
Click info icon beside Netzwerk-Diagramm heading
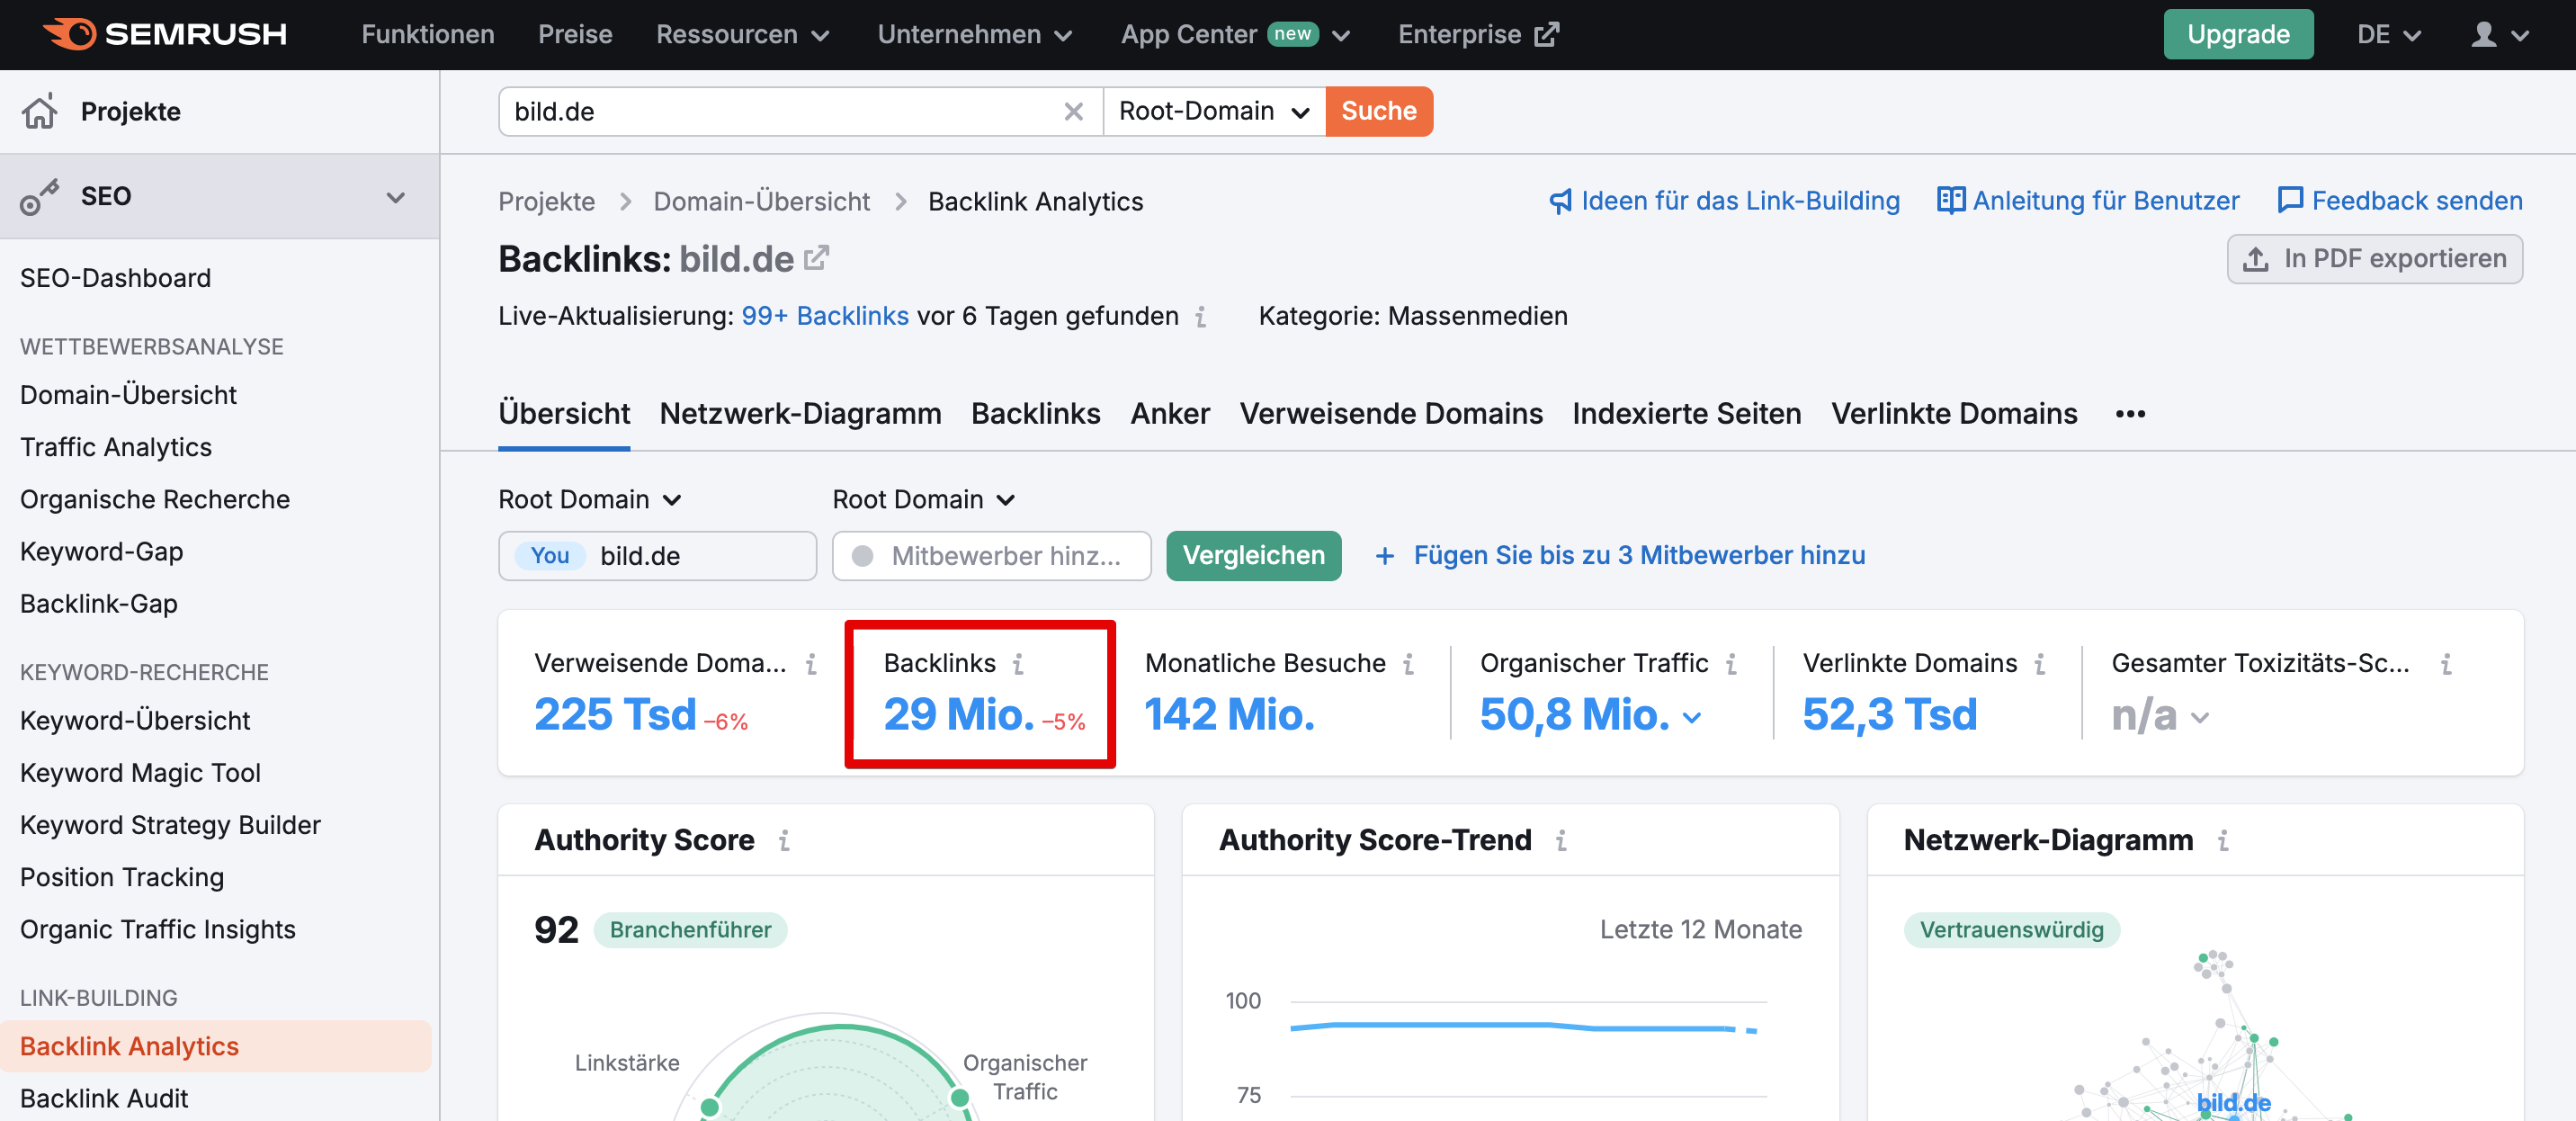[x=2222, y=841]
